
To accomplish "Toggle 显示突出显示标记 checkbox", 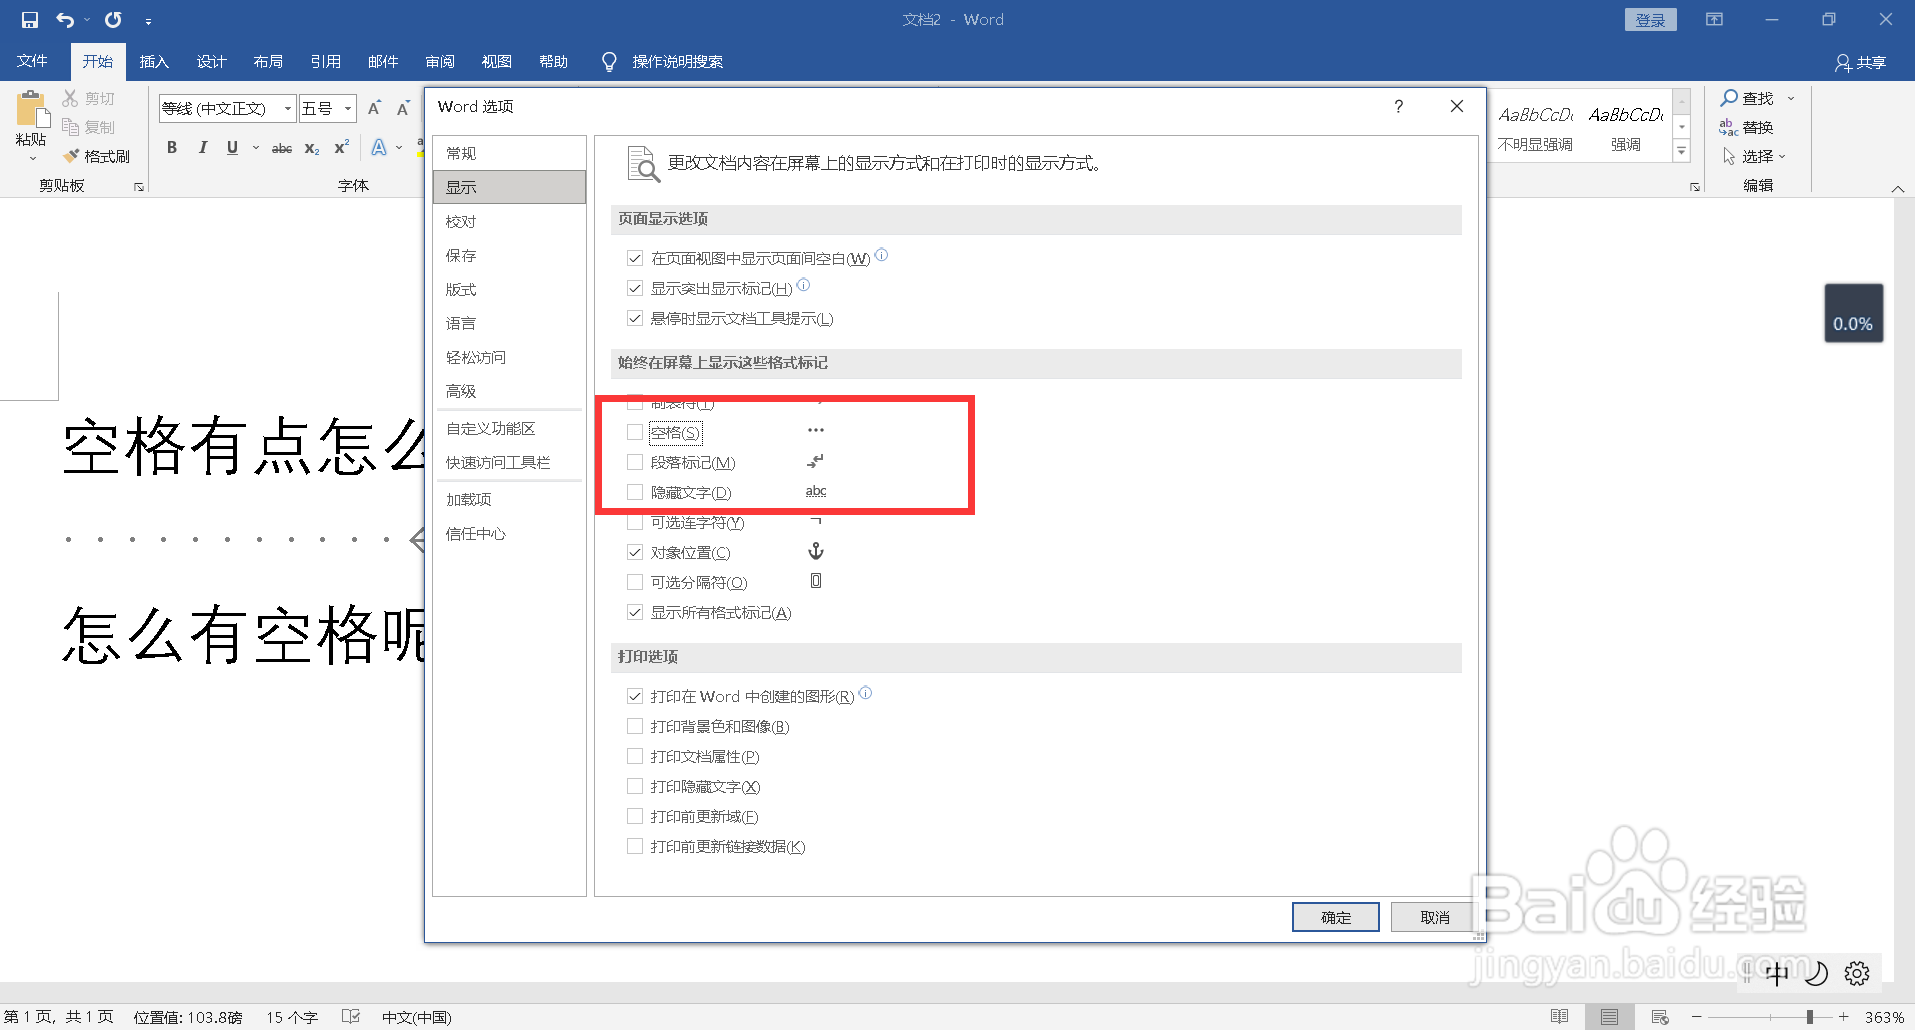I will point(634,288).
